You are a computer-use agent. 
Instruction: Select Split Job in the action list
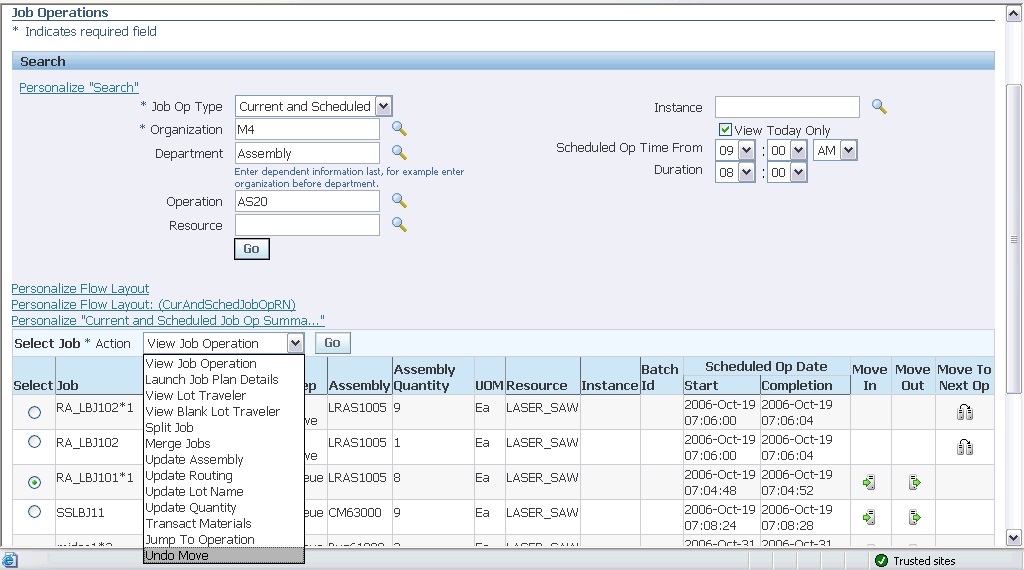click(169, 427)
